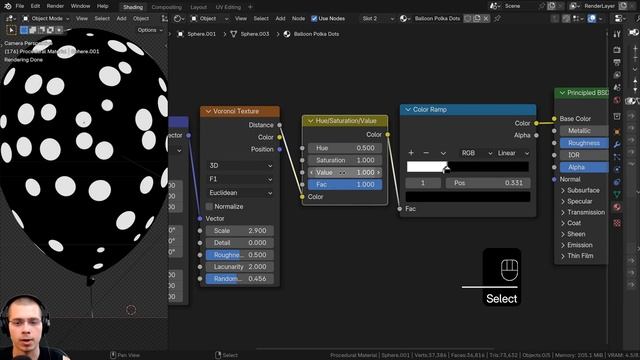
Task: Open the Texture properties checker icon
Action: (617, 223)
